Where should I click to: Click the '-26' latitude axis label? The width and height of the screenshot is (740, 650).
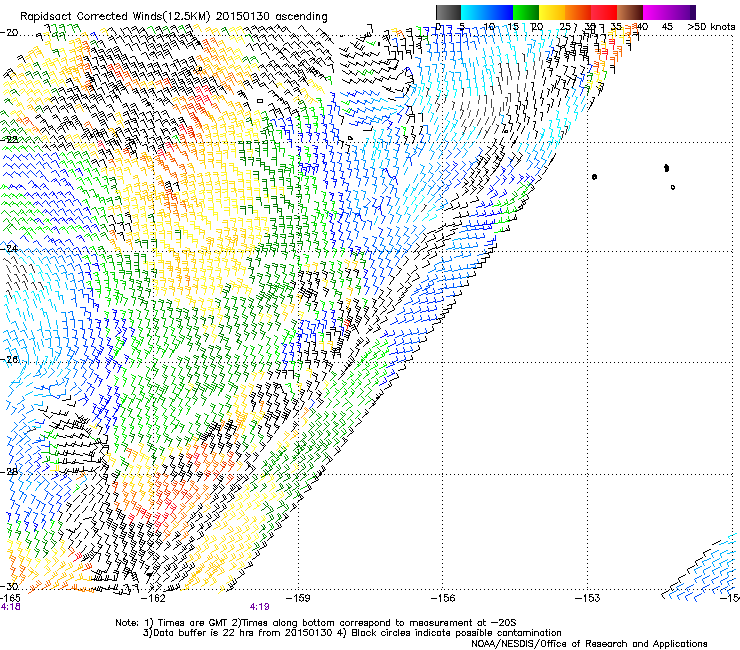click(x=9, y=360)
